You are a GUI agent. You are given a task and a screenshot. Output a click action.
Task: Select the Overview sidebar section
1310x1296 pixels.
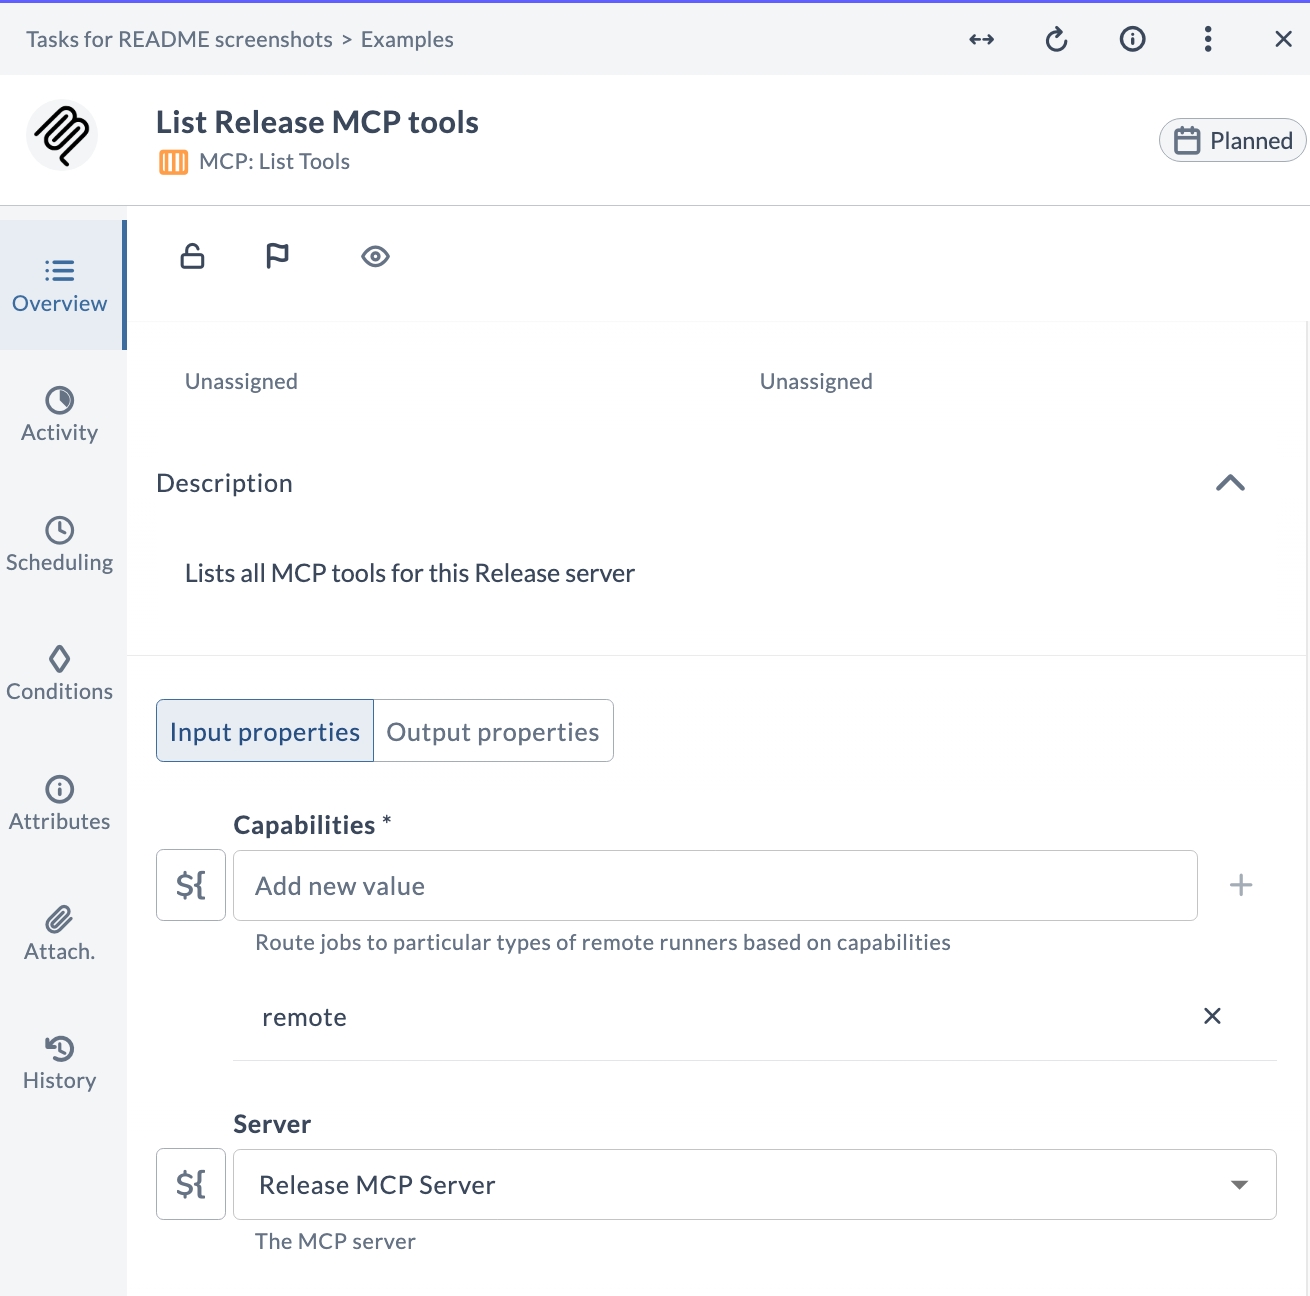[59, 284]
